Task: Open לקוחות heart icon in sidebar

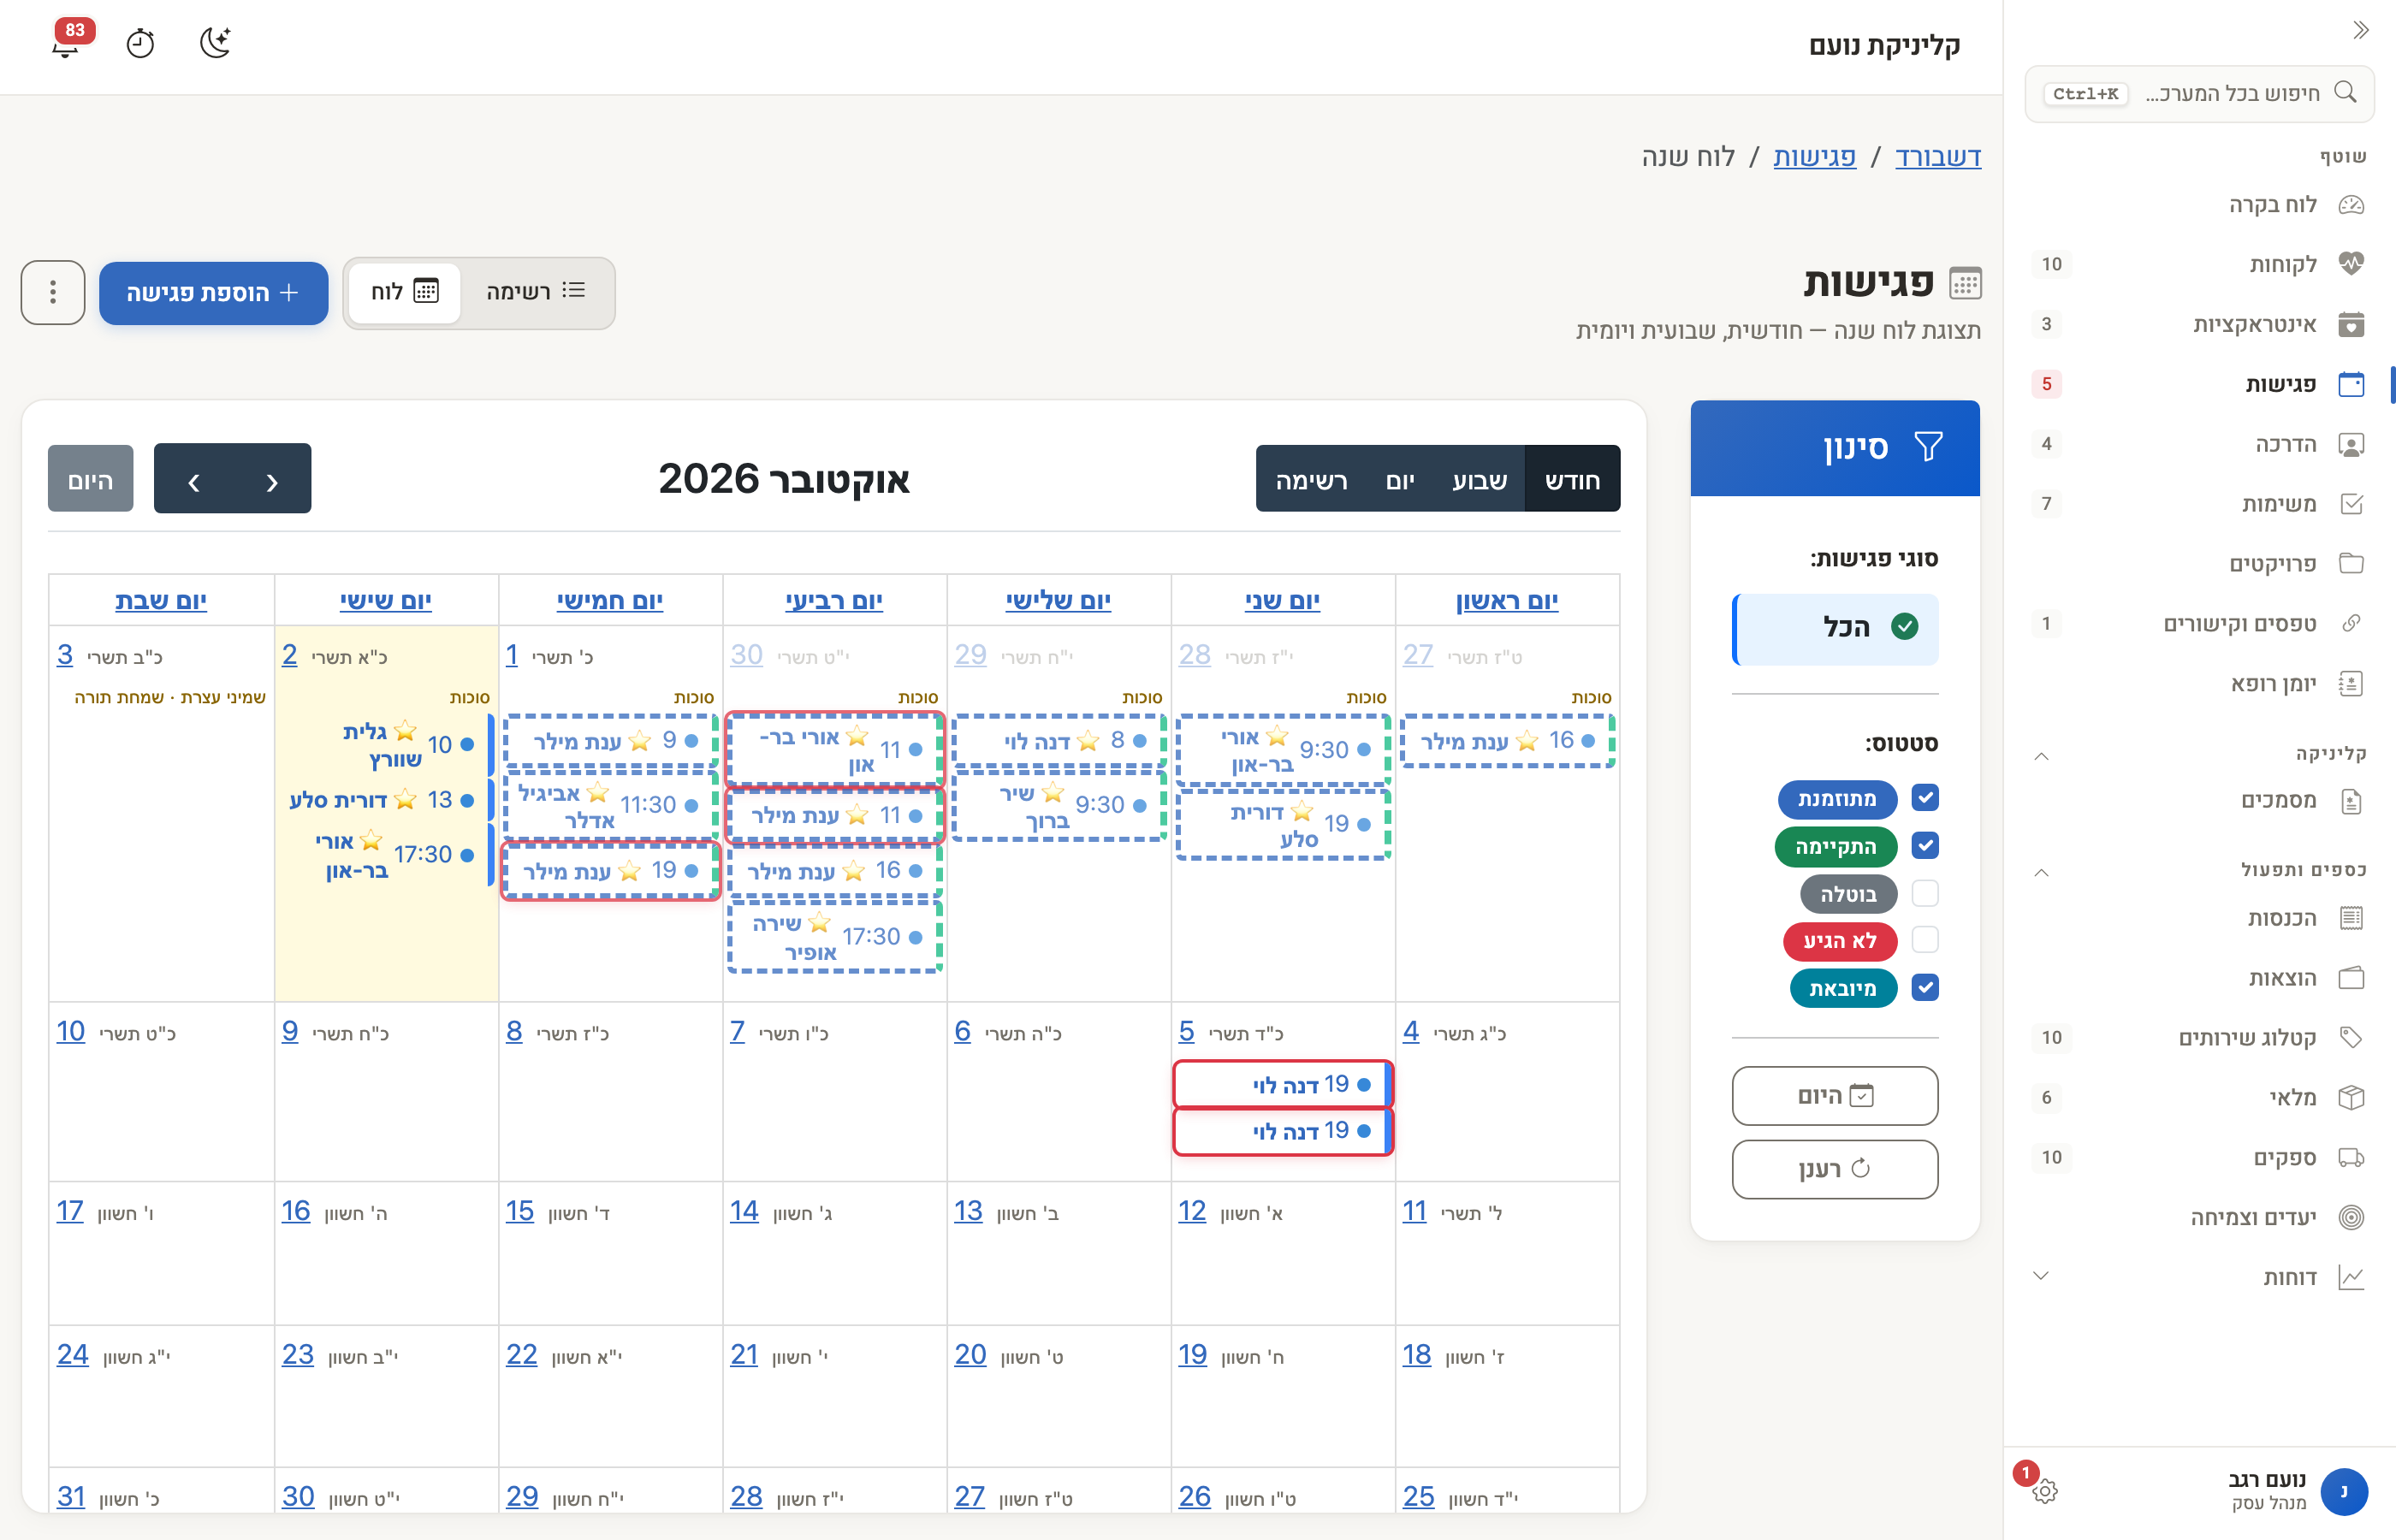Action: [x=2351, y=264]
